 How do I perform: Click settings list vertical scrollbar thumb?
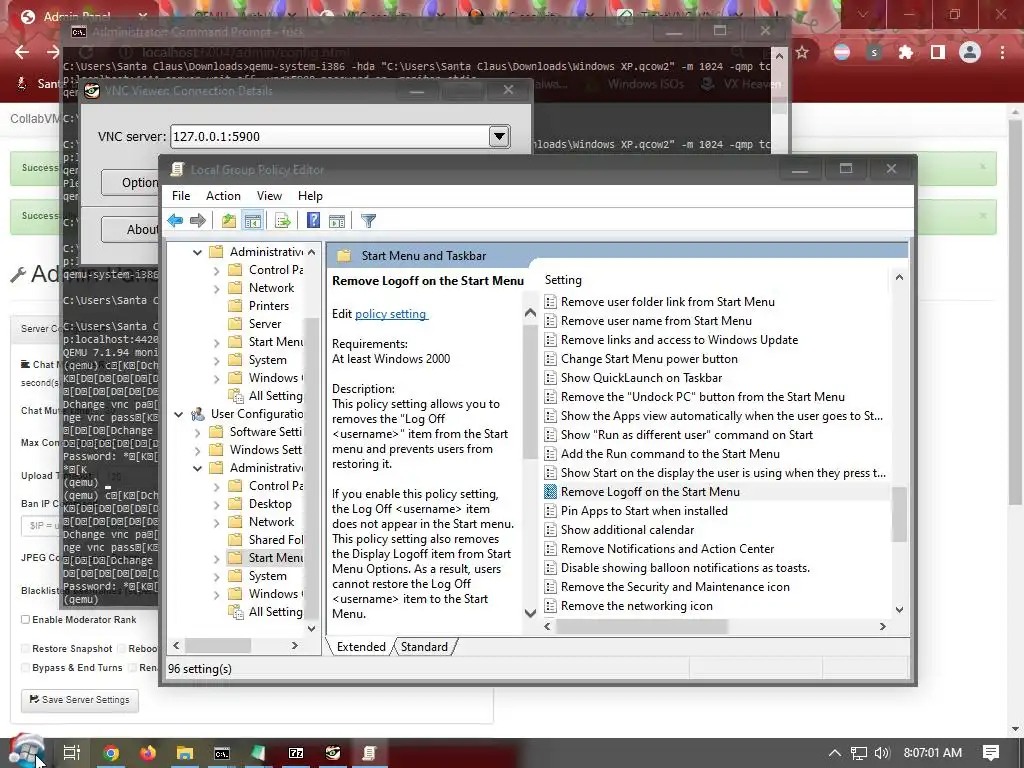point(899,514)
